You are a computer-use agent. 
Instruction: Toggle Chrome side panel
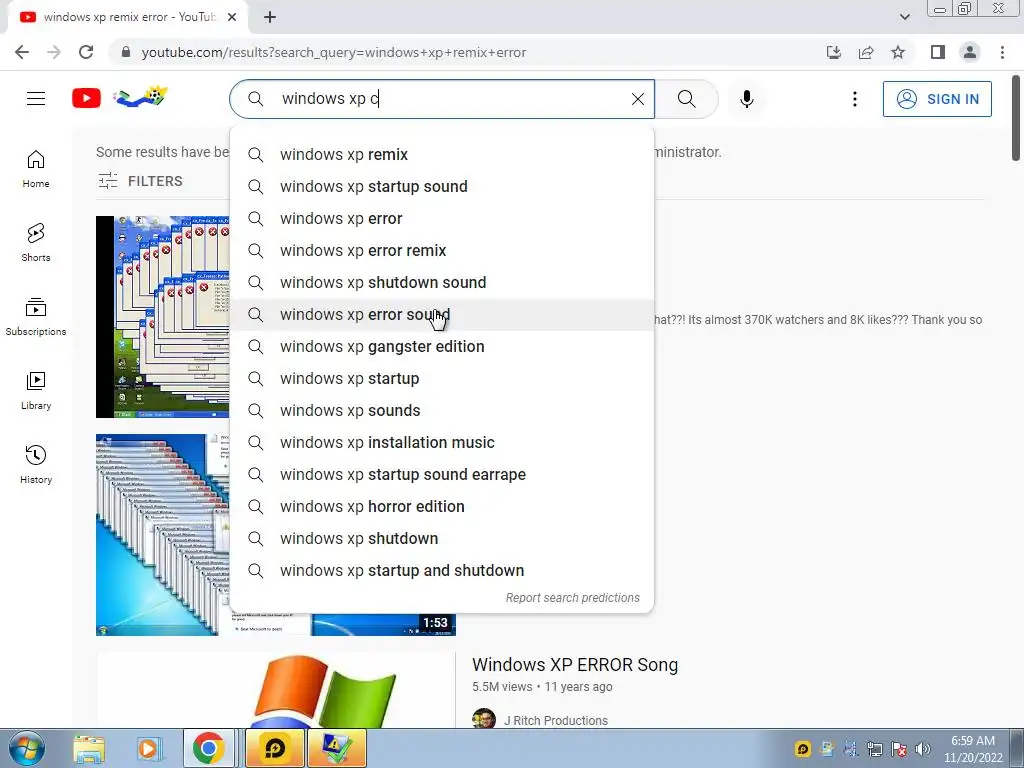coord(938,52)
